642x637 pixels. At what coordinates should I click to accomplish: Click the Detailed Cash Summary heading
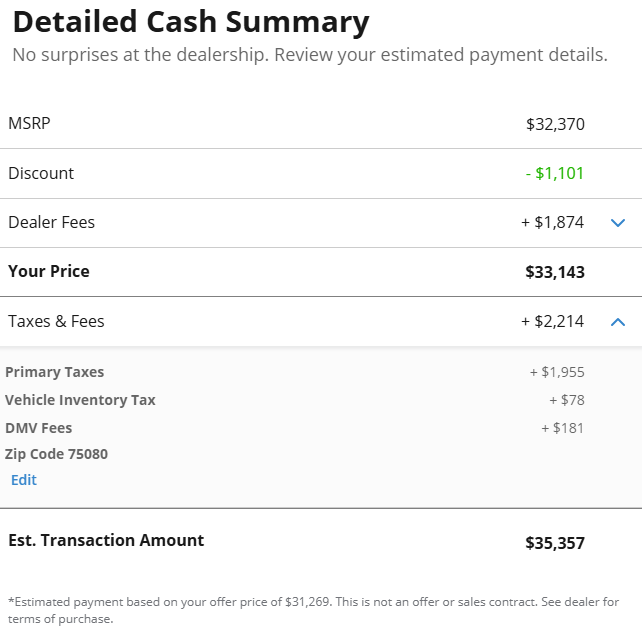pyautogui.click(x=191, y=22)
